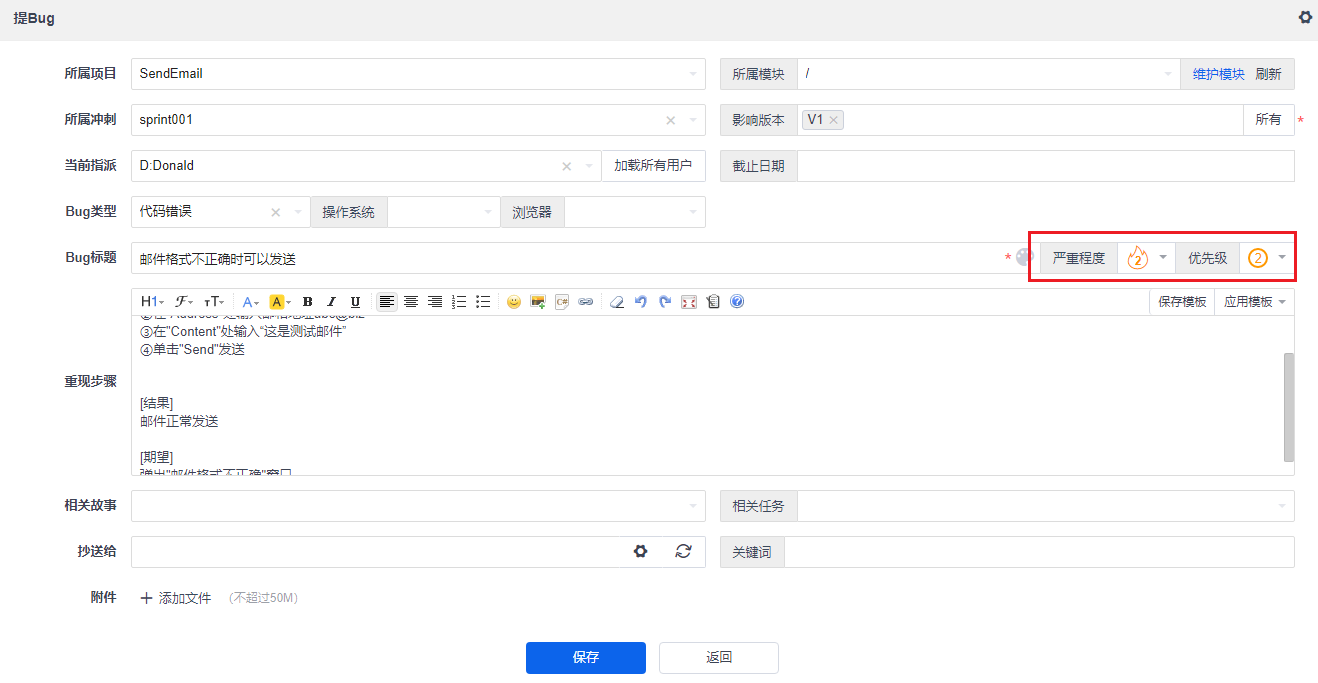The image size is (1318, 683).
Task: Toggle italic formatting
Action: tap(331, 301)
